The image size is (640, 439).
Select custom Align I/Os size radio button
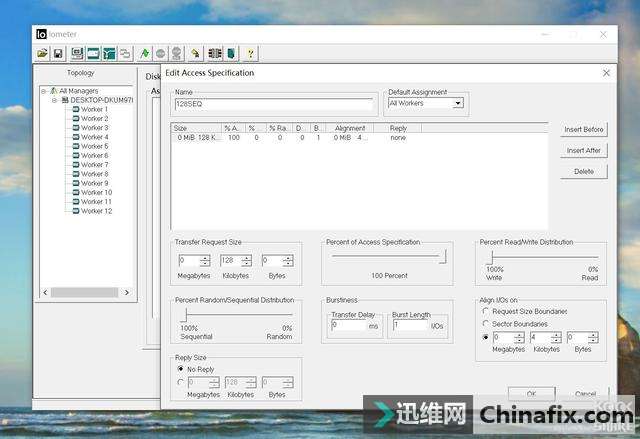(485, 337)
